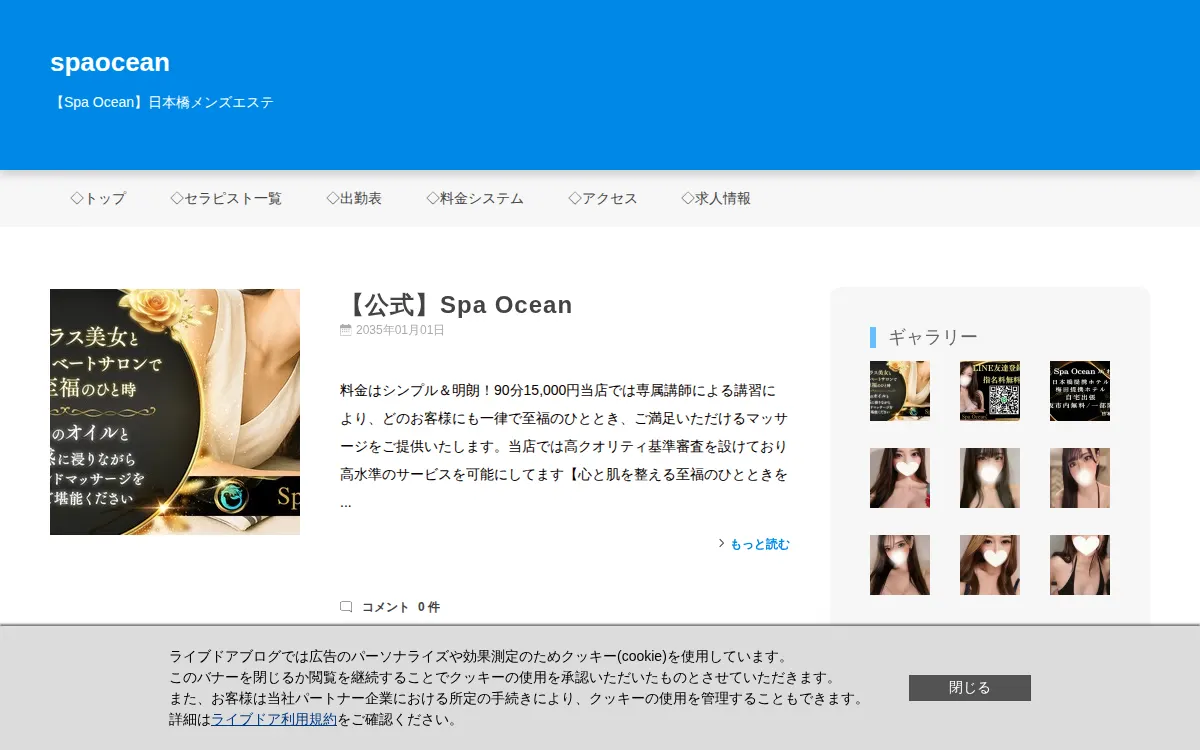1200x750 pixels.
Task: Click the chevron icon before もっと読む
Action: [722, 544]
